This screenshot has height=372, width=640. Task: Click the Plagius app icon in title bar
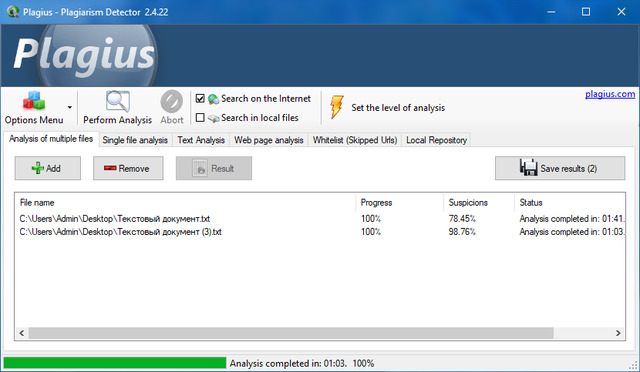[13, 11]
